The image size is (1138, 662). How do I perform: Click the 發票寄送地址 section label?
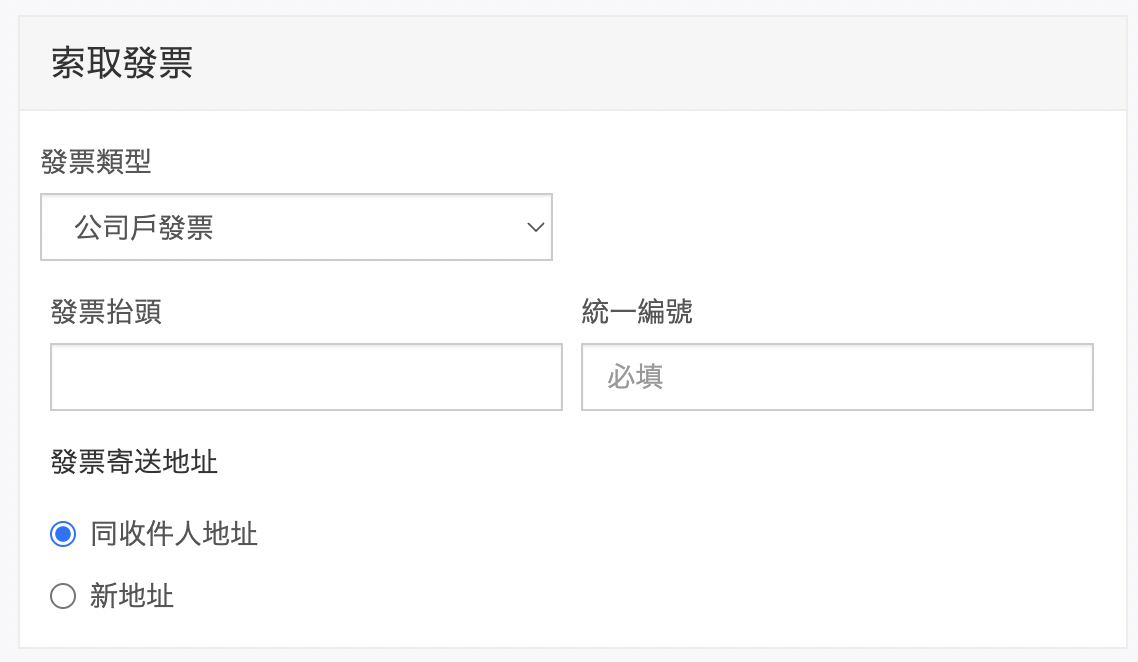click(134, 462)
